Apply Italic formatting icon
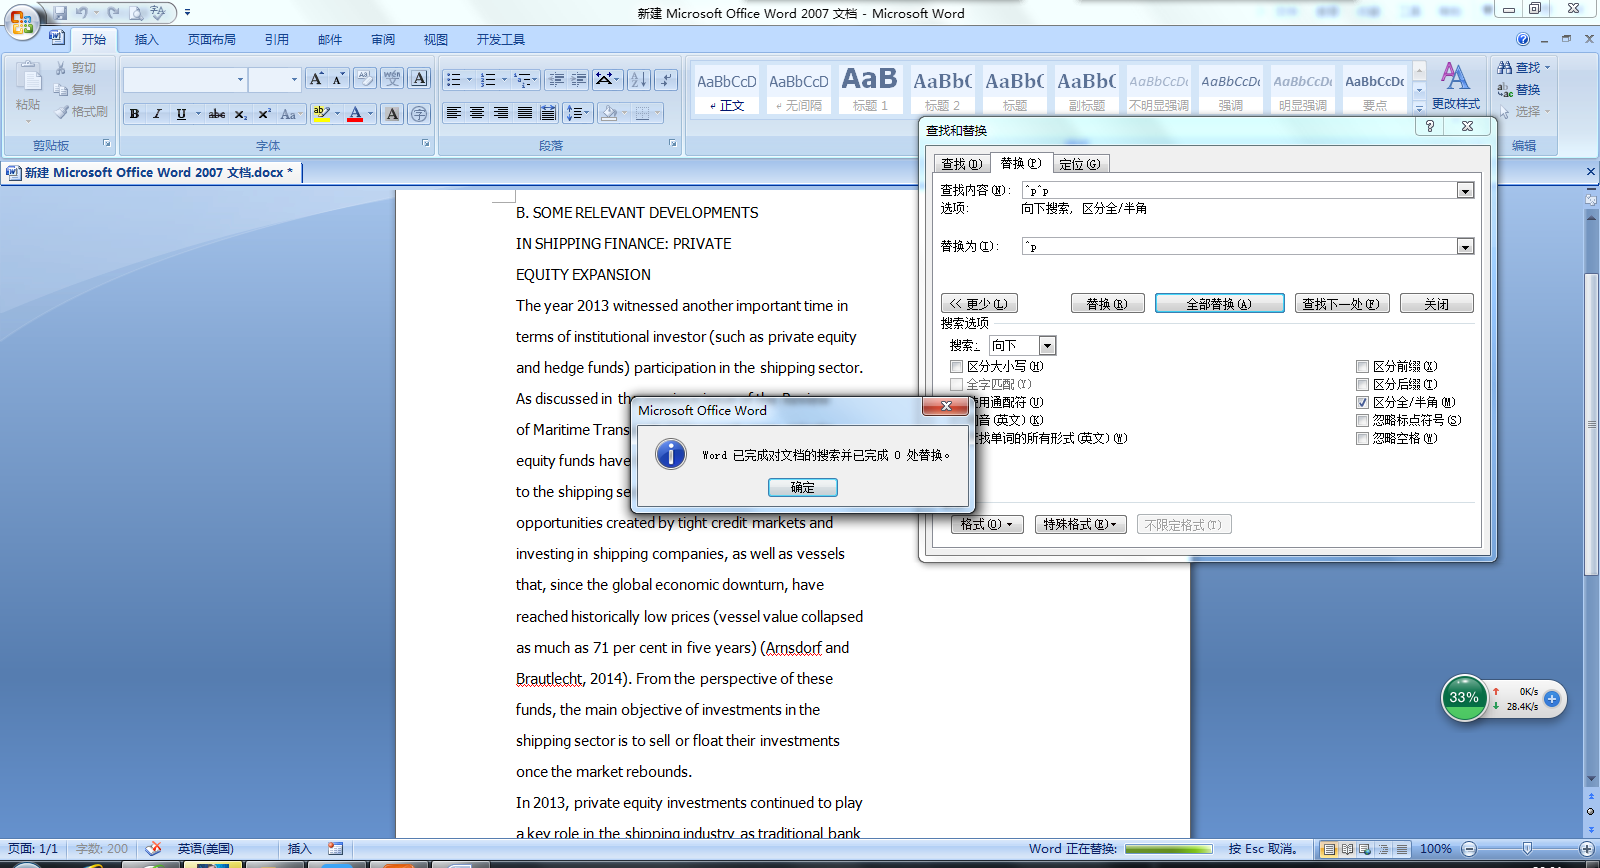 click(x=157, y=114)
